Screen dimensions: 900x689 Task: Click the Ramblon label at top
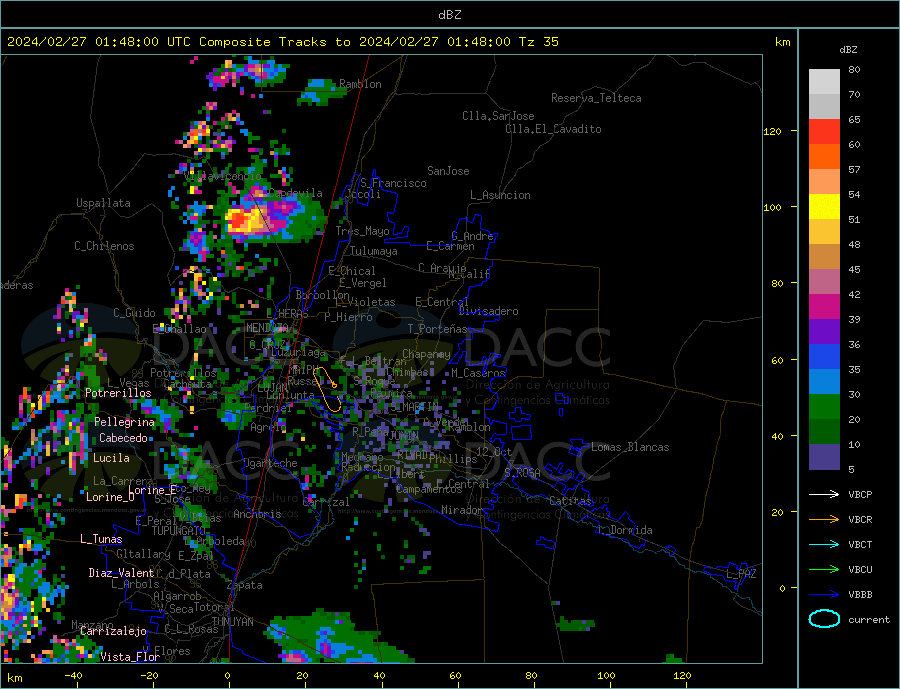360,84
